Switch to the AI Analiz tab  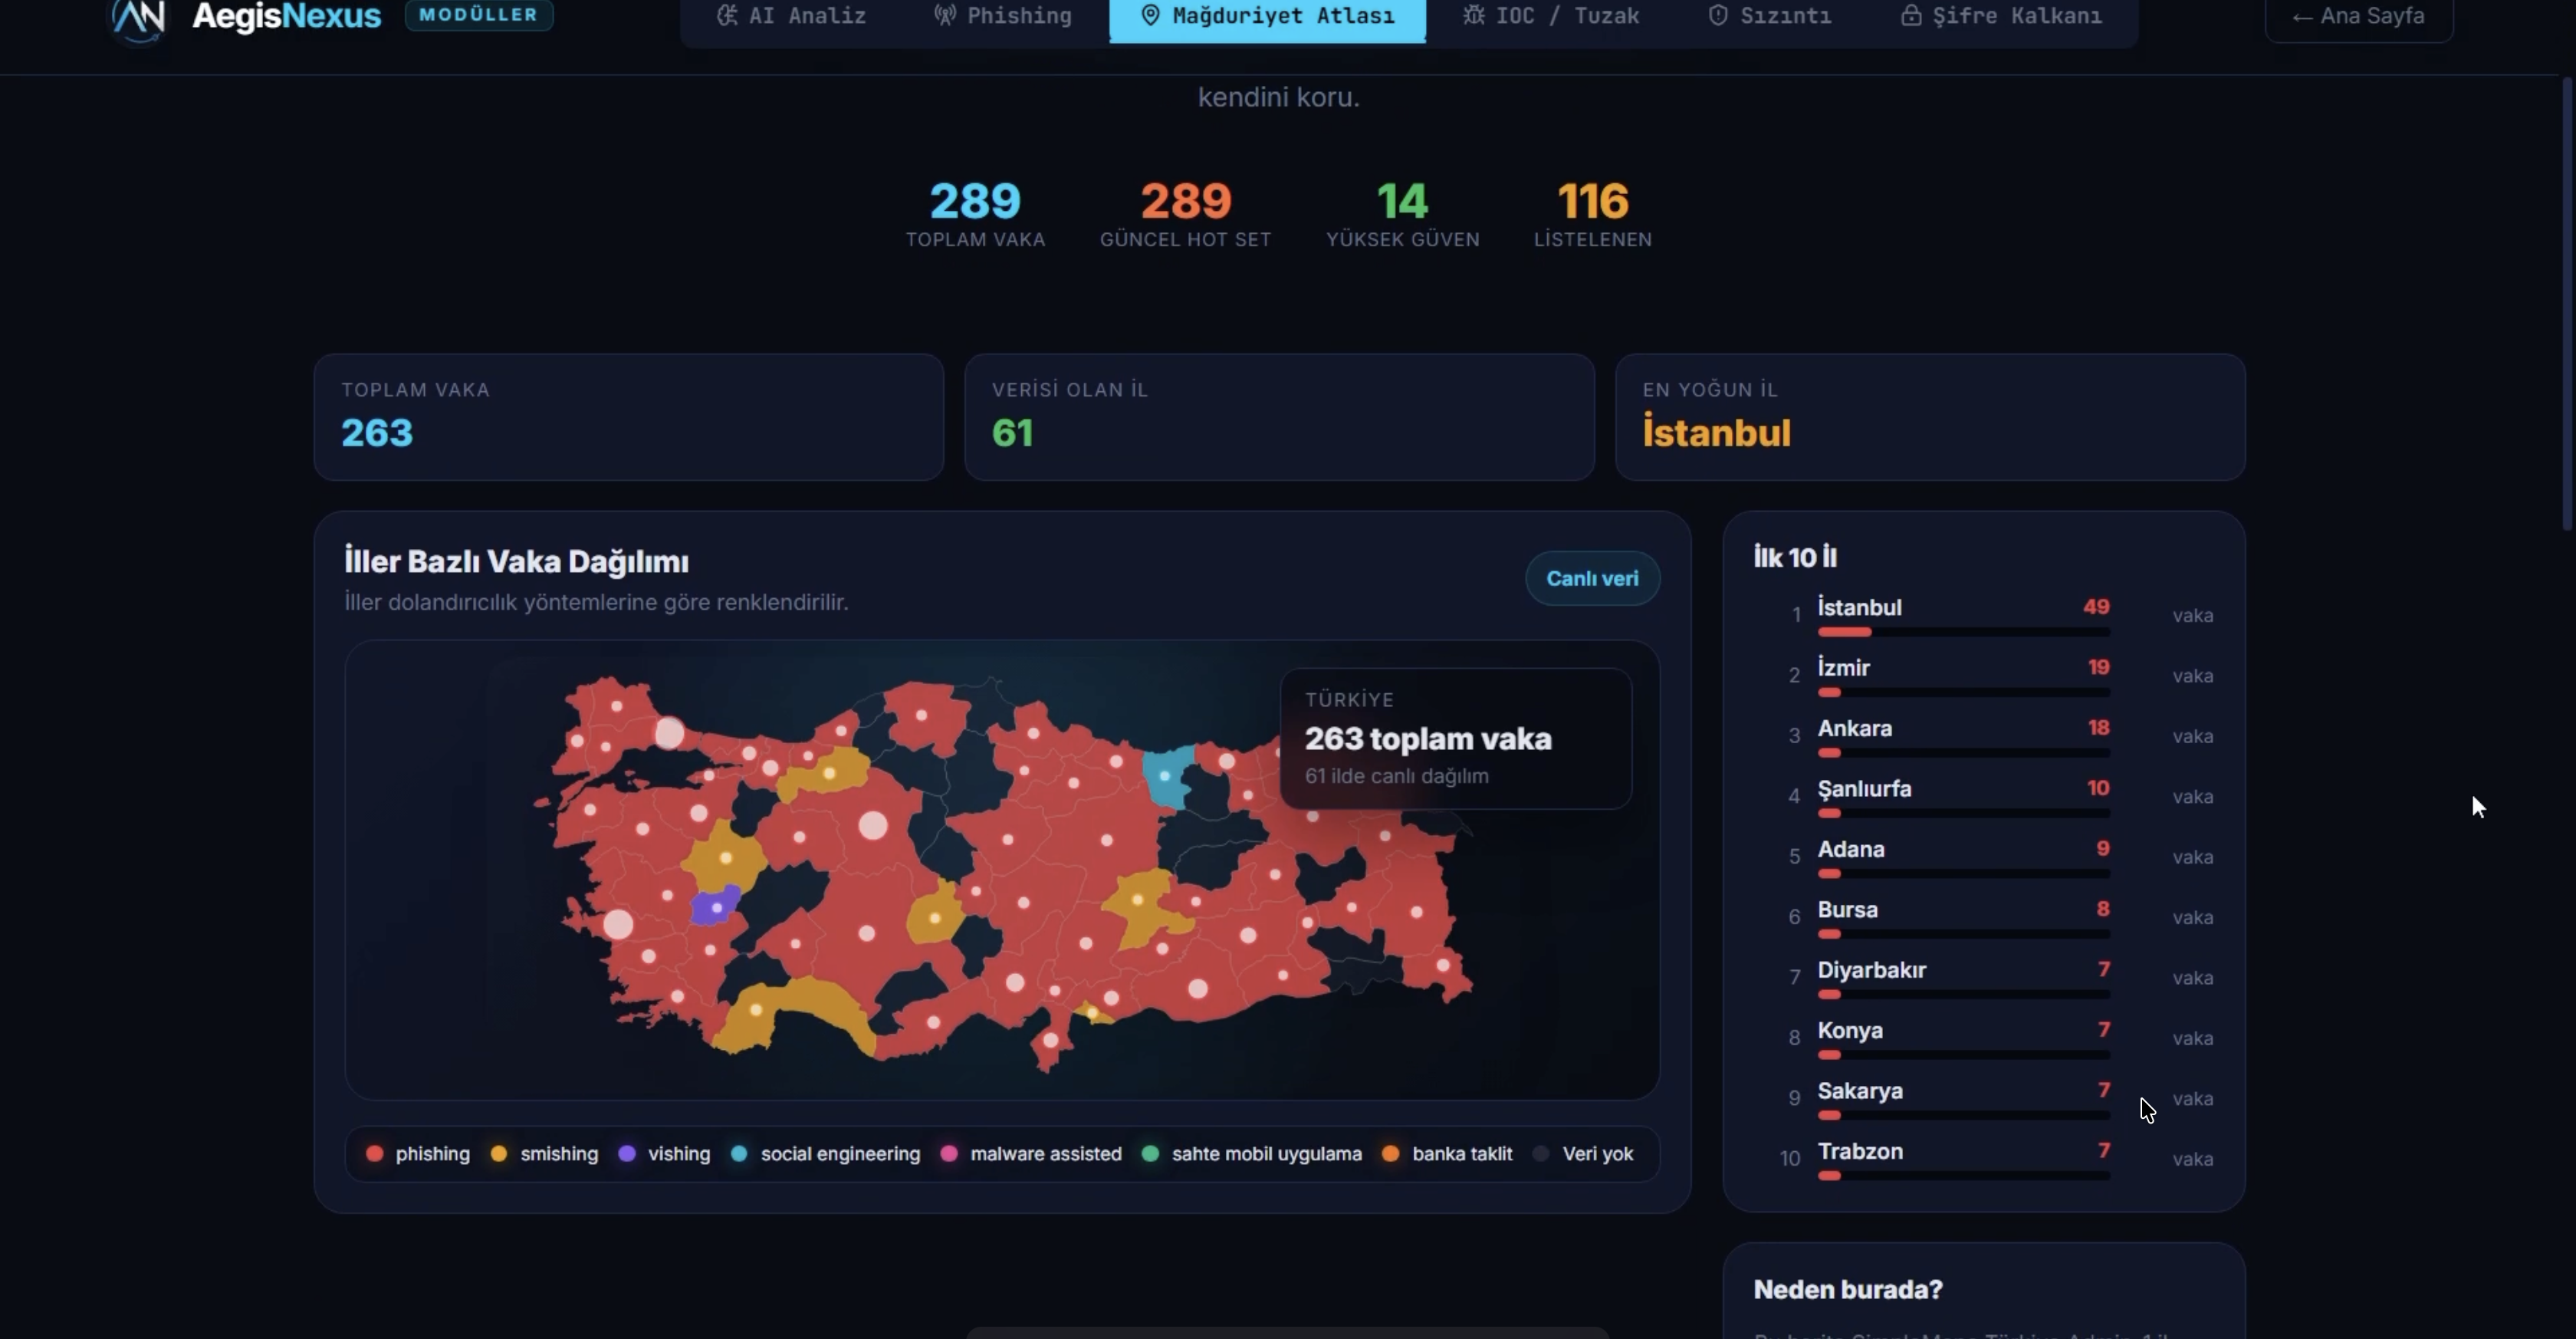pos(791,16)
